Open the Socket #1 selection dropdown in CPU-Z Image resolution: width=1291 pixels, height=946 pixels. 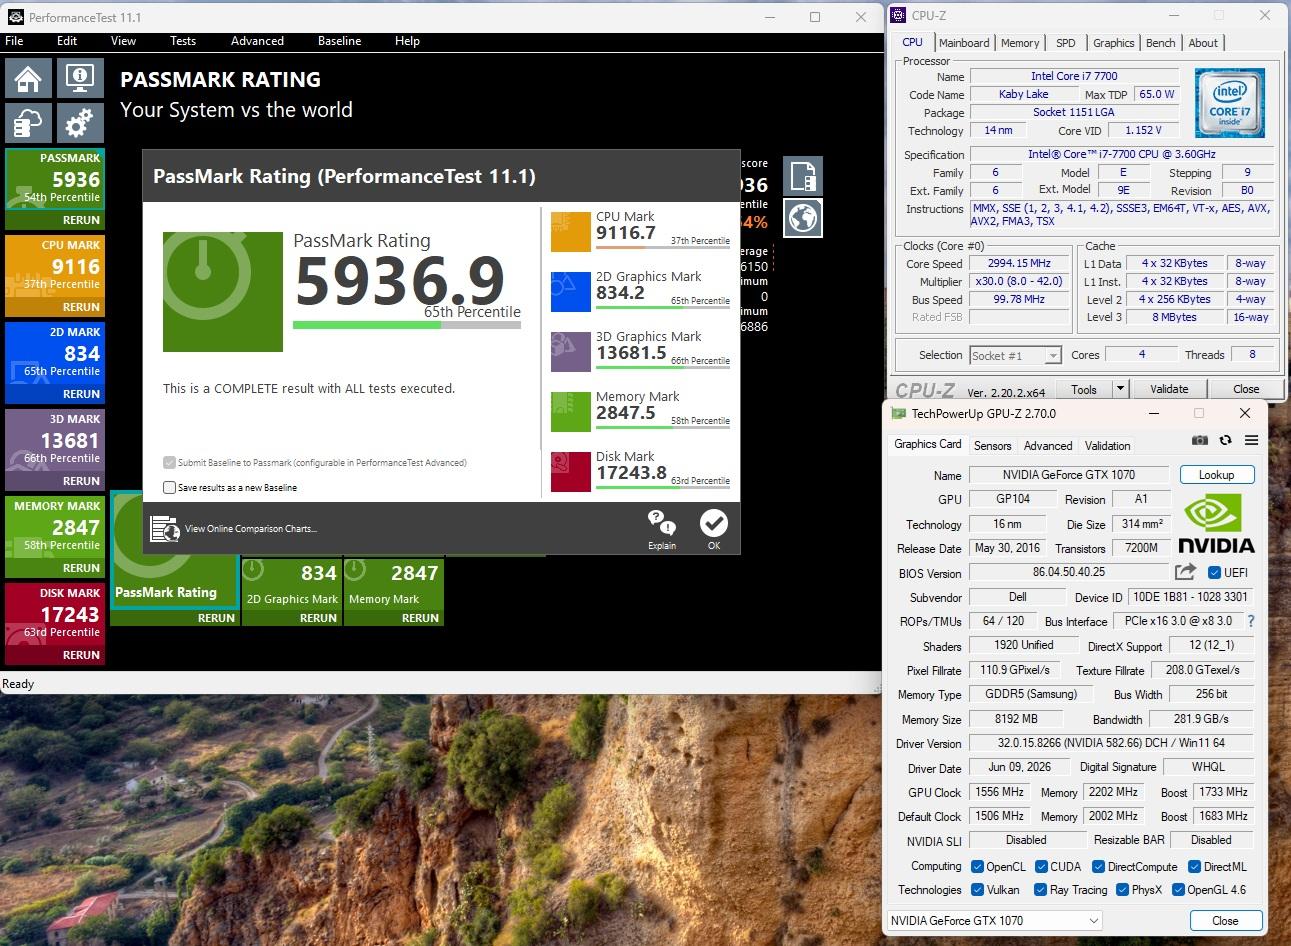(1015, 355)
